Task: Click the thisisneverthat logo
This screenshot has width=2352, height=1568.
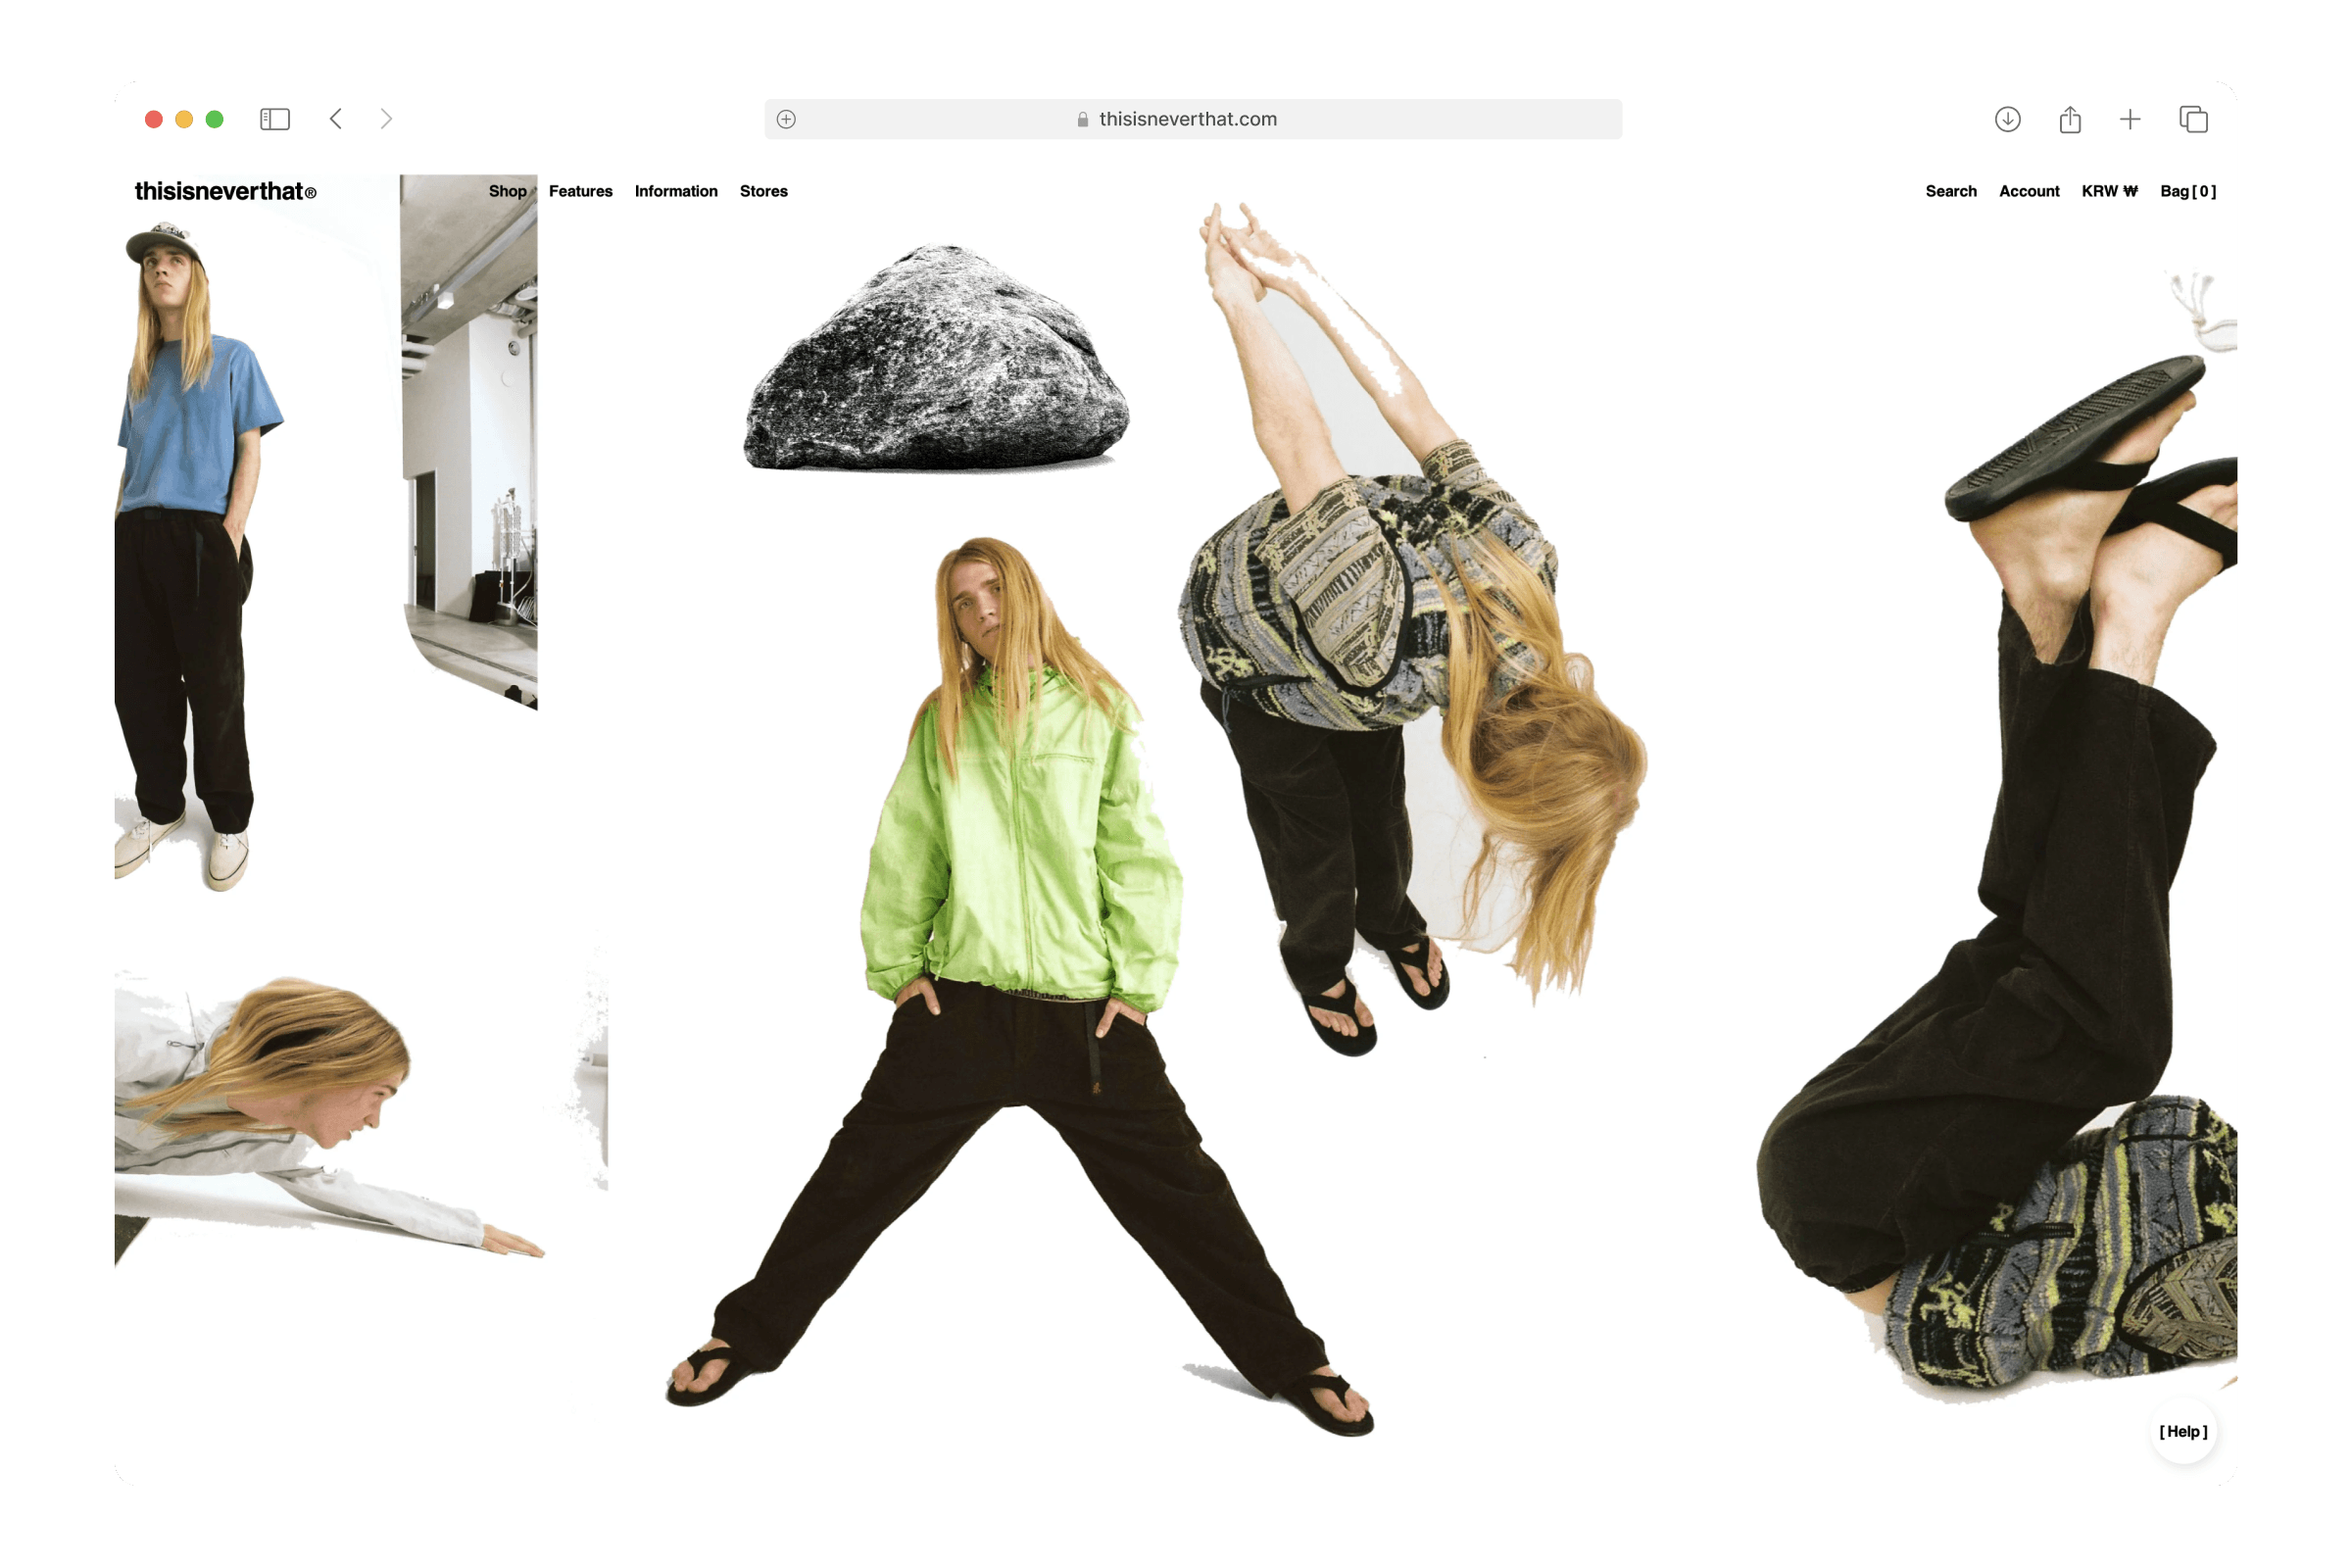Action: point(225,191)
